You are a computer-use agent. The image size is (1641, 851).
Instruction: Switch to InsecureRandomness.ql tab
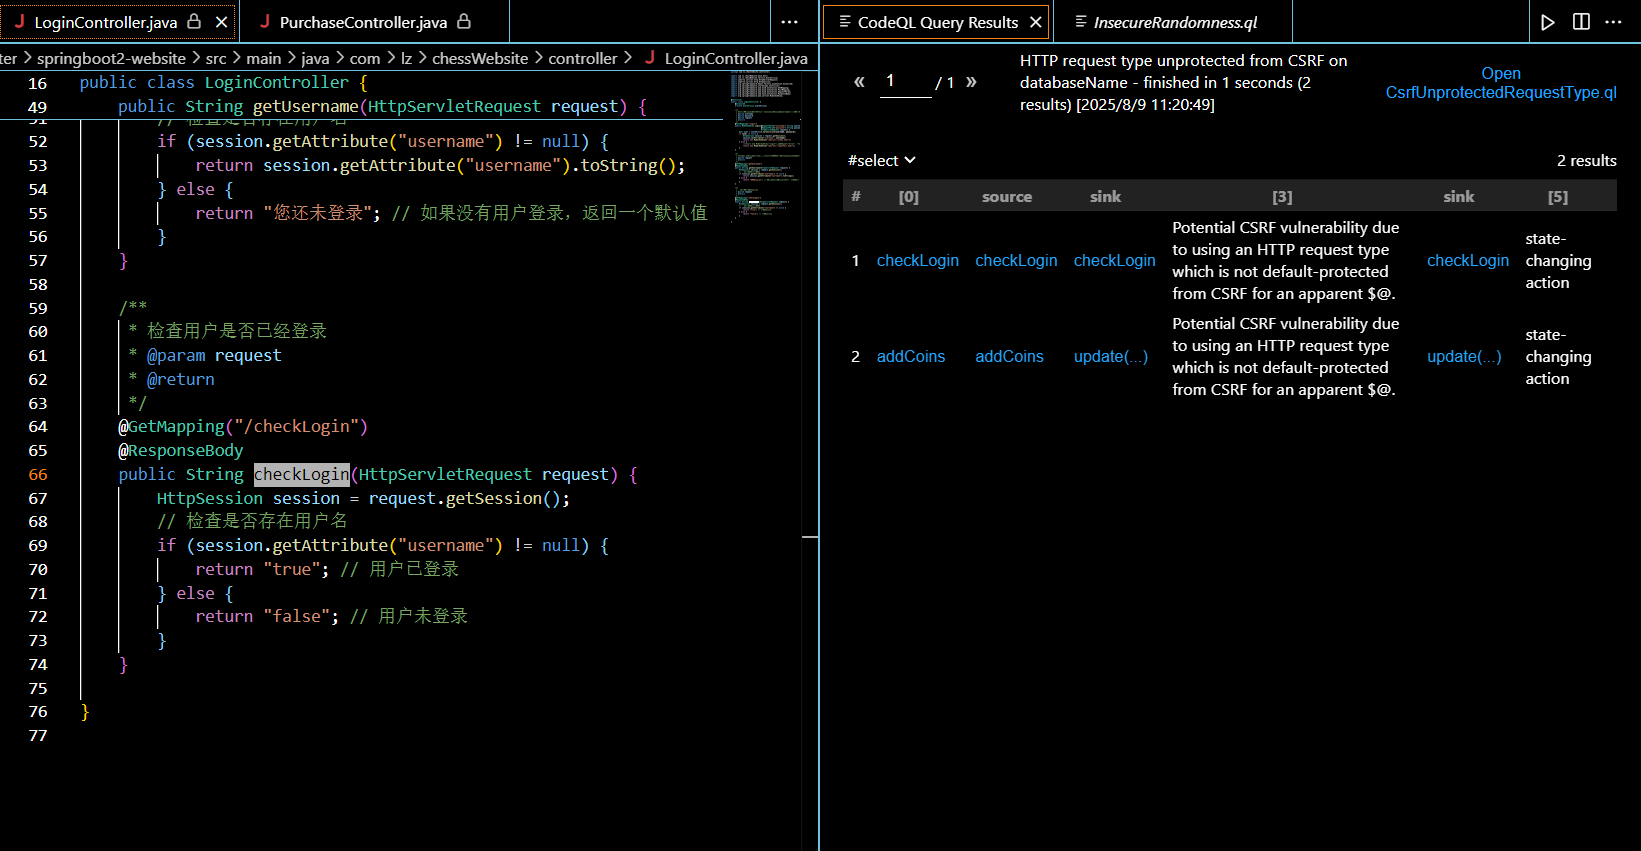click(x=1174, y=22)
